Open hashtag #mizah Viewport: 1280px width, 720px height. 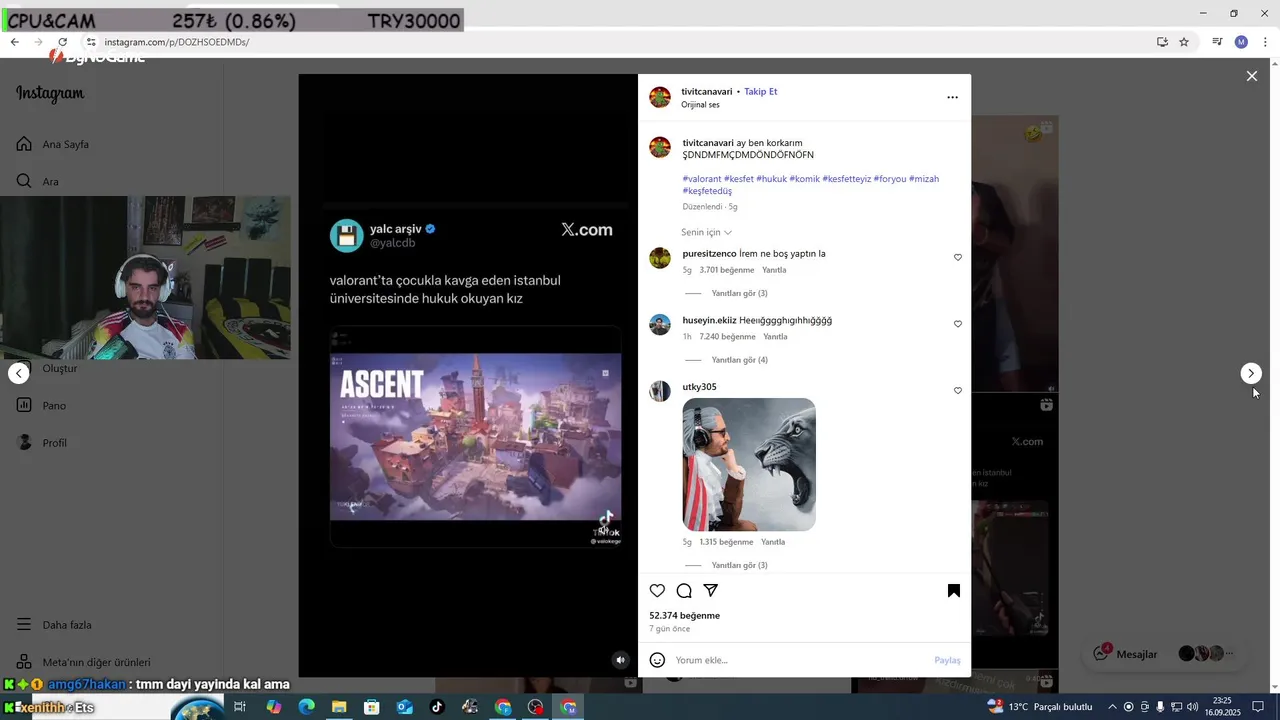tap(924, 179)
